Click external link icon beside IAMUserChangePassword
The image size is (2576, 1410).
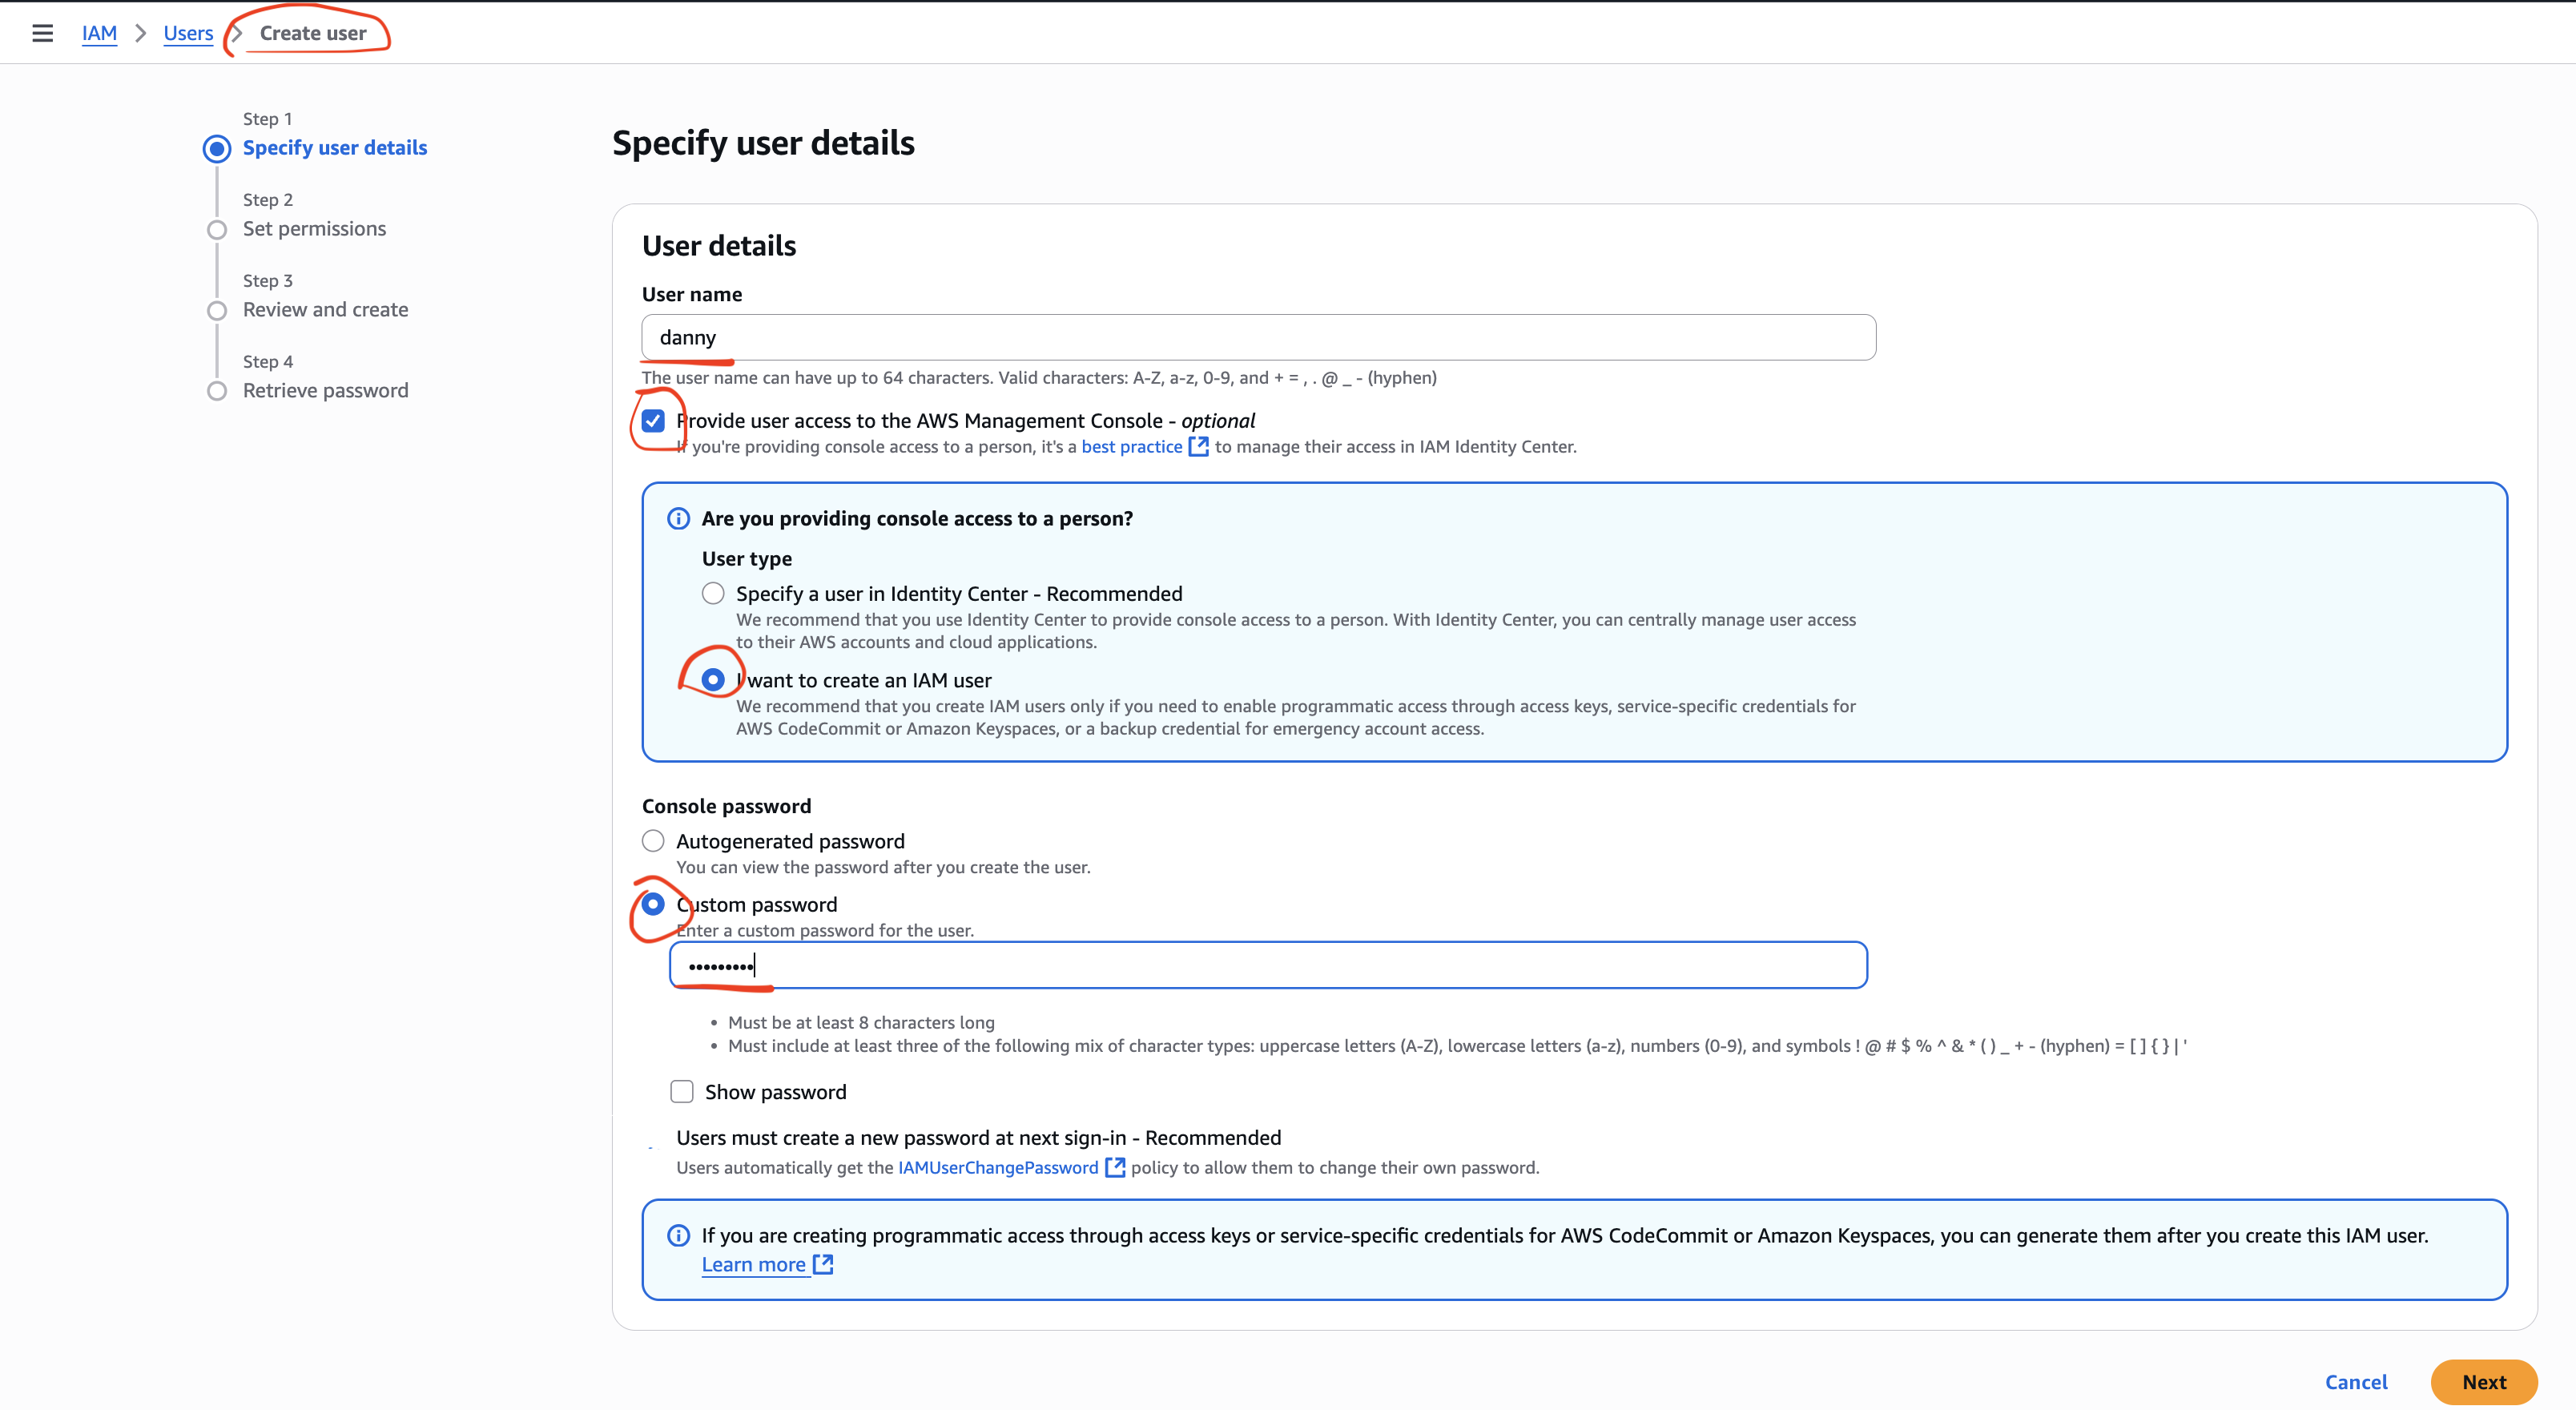tap(1114, 1167)
